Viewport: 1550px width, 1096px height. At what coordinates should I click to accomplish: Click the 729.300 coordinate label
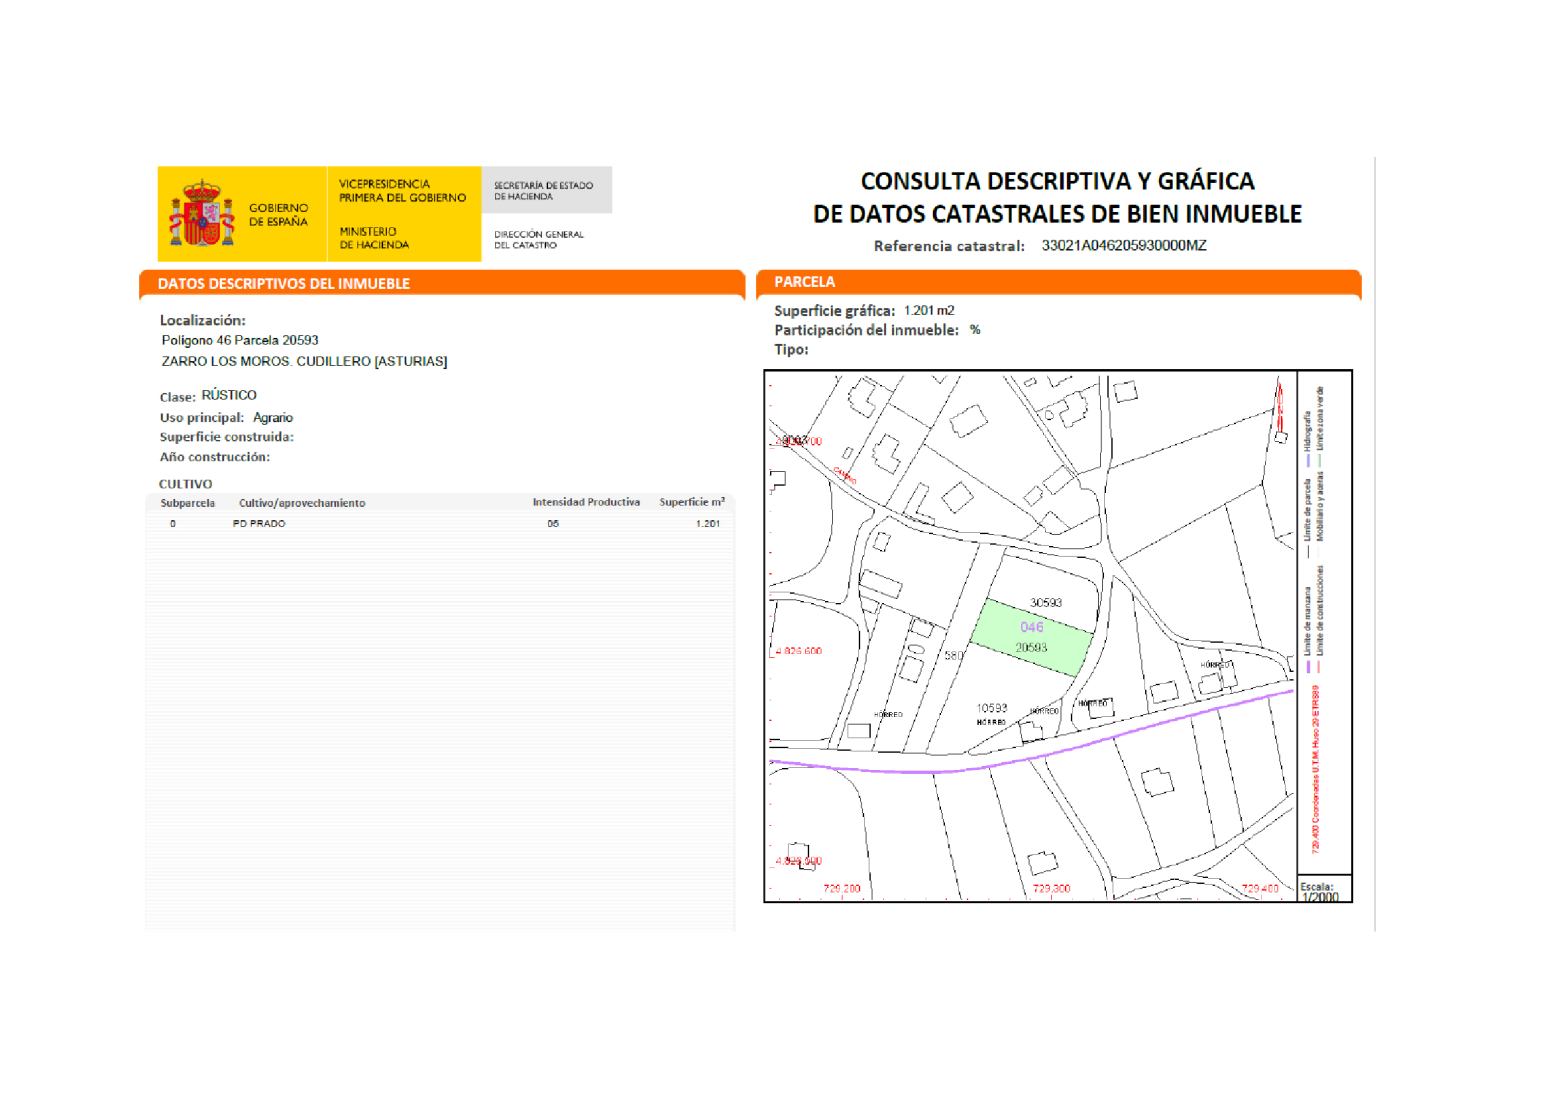click(1051, 888)
